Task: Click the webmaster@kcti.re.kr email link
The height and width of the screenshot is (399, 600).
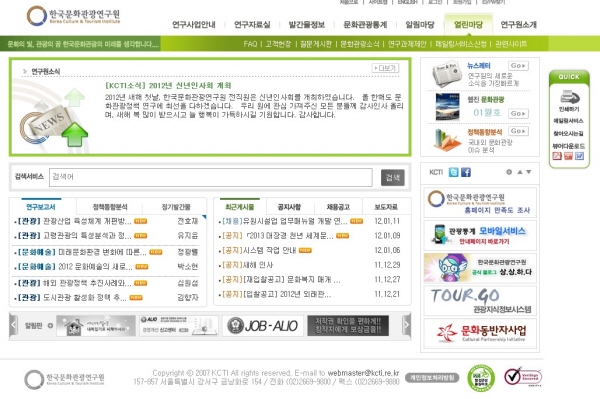Action: tap(363, 373)
